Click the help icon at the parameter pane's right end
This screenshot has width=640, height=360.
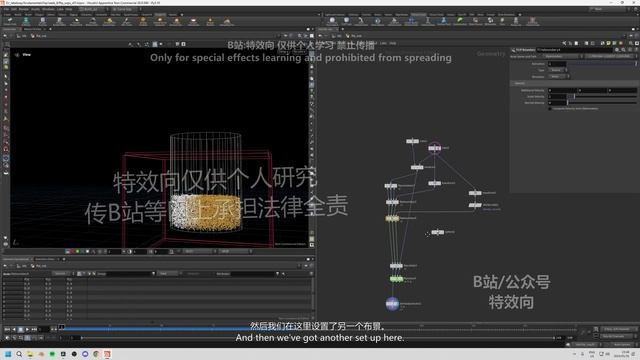point(636,50)
